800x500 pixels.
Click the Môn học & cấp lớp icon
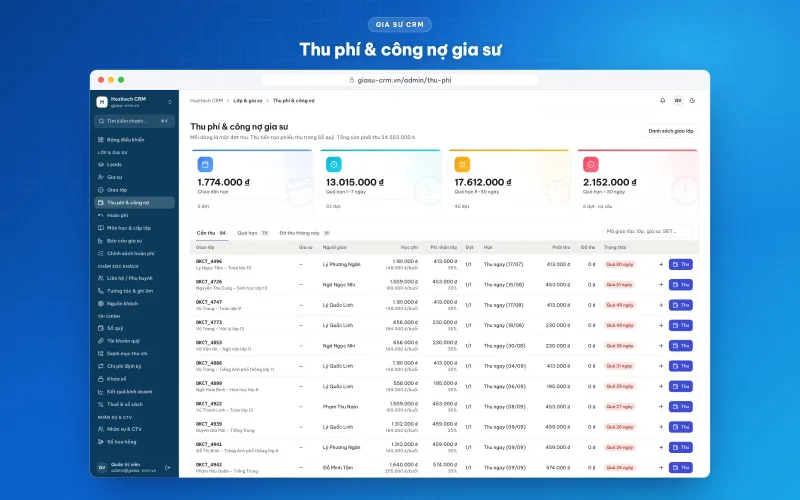101,228
